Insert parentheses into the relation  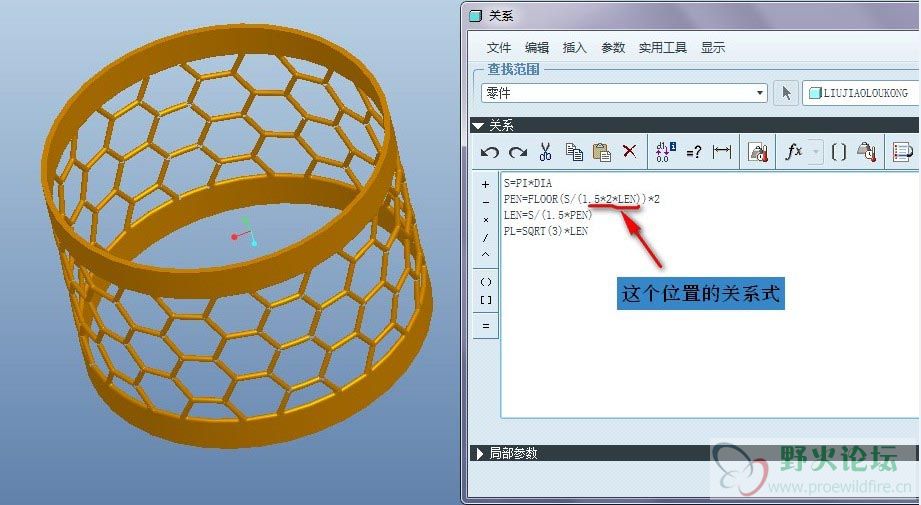coord(486,282)
